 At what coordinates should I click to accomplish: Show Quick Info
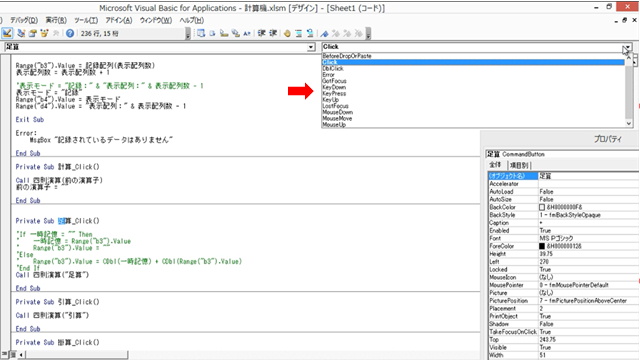224,33
